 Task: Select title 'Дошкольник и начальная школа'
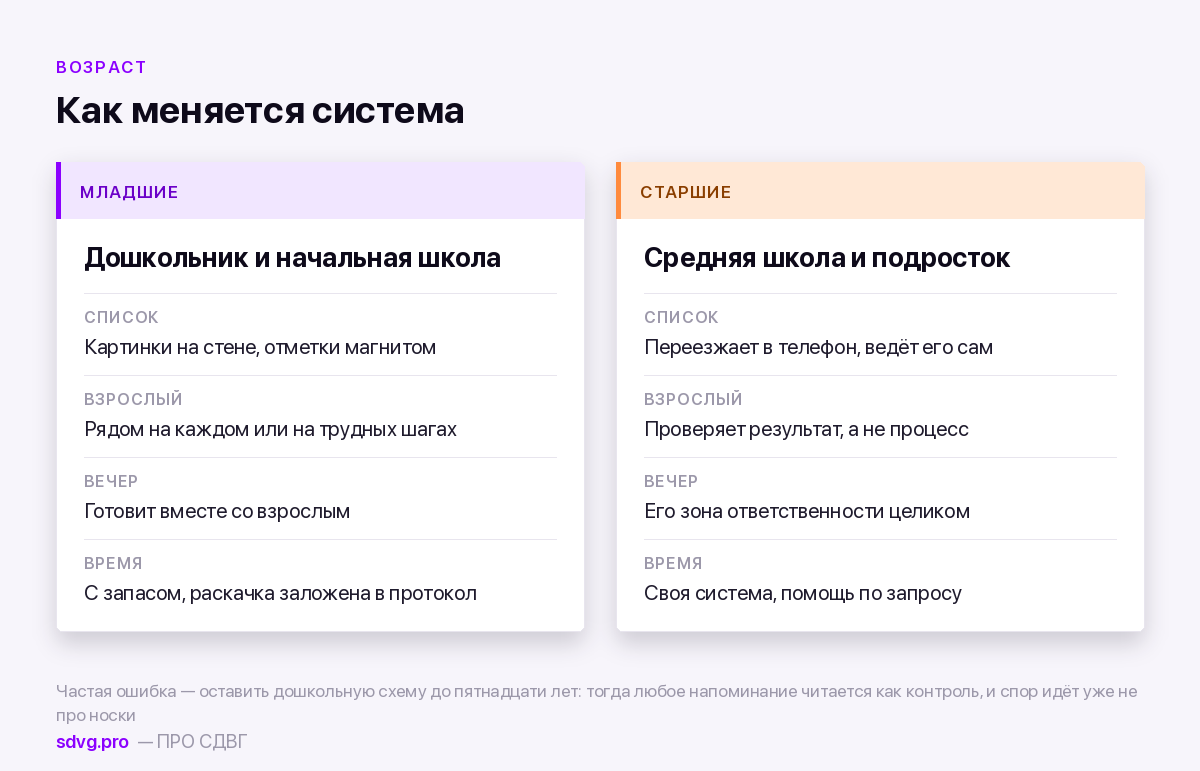click(x=292, y=258)
